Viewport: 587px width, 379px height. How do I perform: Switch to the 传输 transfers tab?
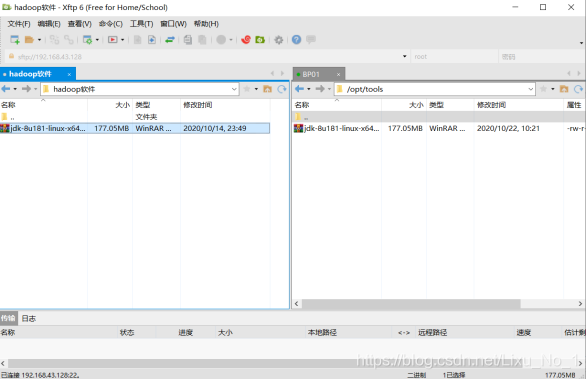point(8,318)
